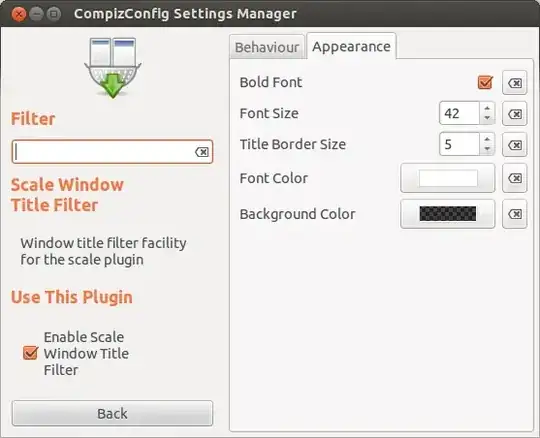This screenshot has width=540, height=438.
Task: Increase Font Size with up arrow
Action: (x=487, y=108)
